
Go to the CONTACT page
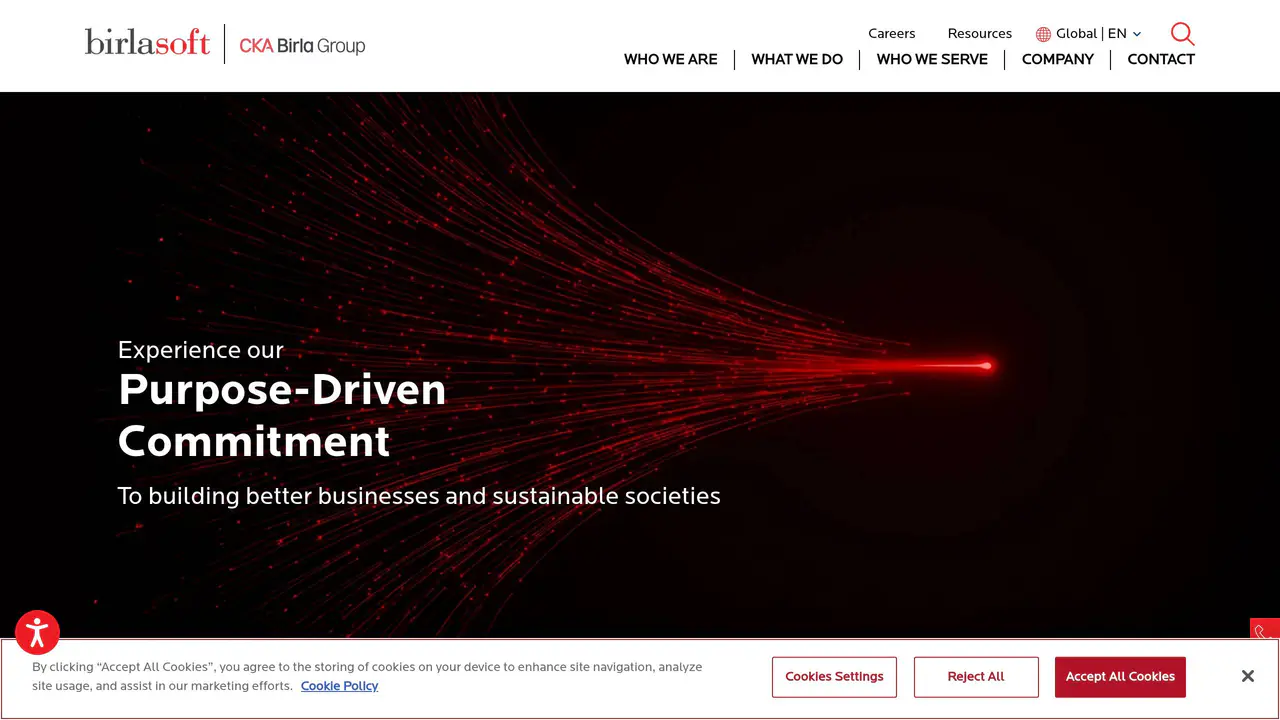tap(1161, 59)
